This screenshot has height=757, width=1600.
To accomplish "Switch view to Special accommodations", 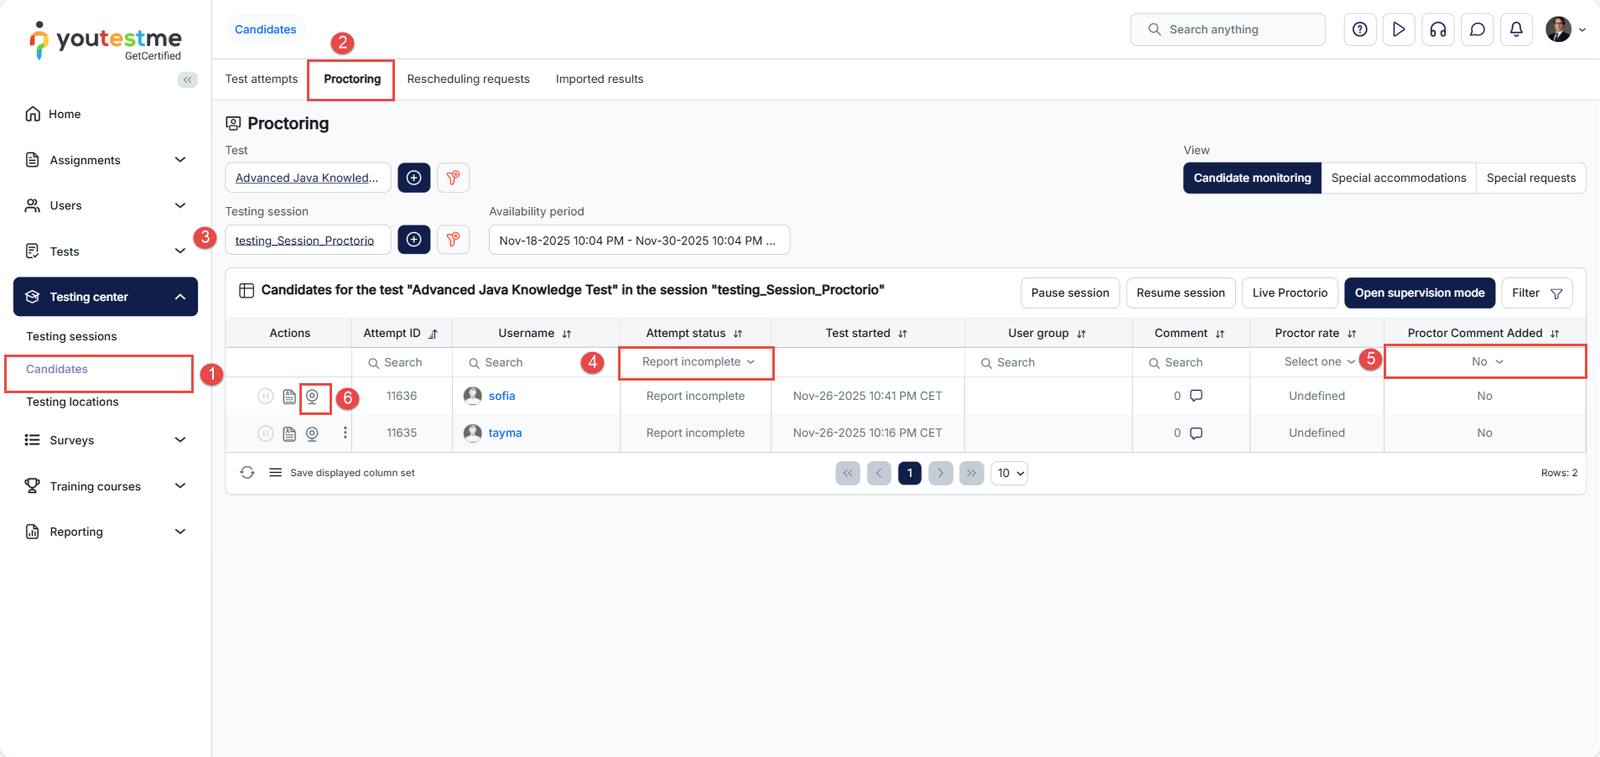I will 1398,178.
